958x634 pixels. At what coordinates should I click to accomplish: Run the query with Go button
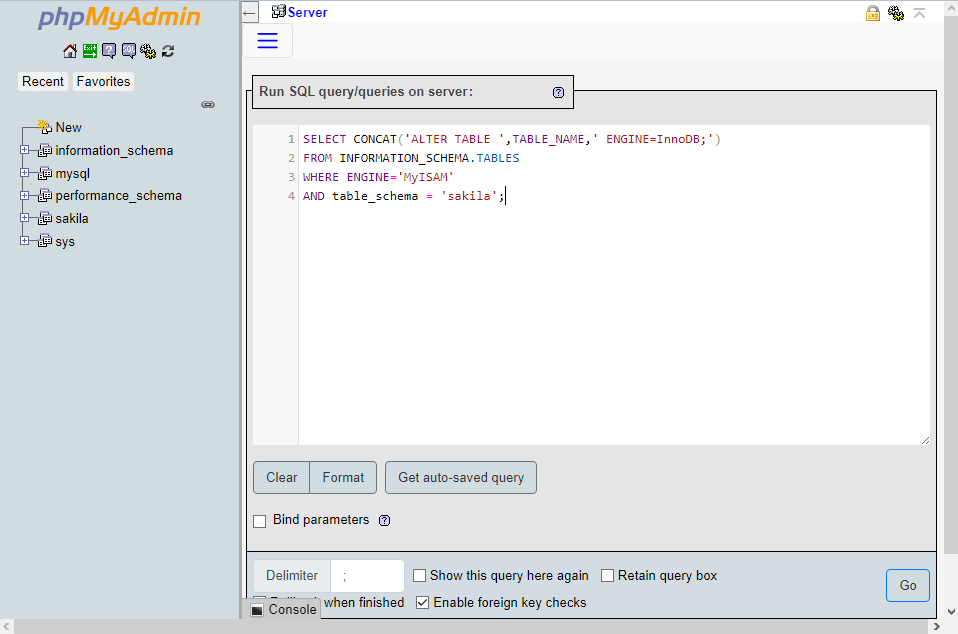pos(908,585)
